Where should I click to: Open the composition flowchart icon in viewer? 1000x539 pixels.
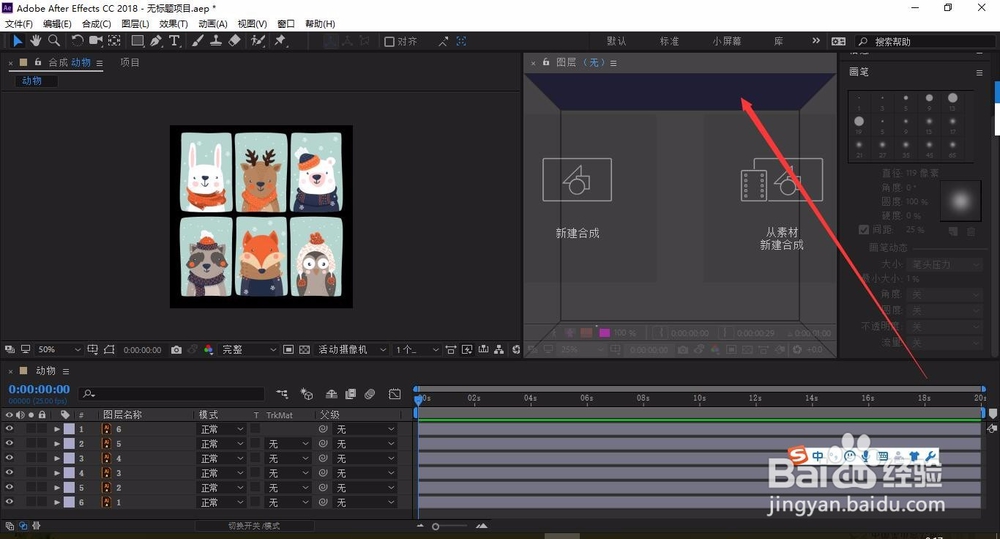click(499, 350)
